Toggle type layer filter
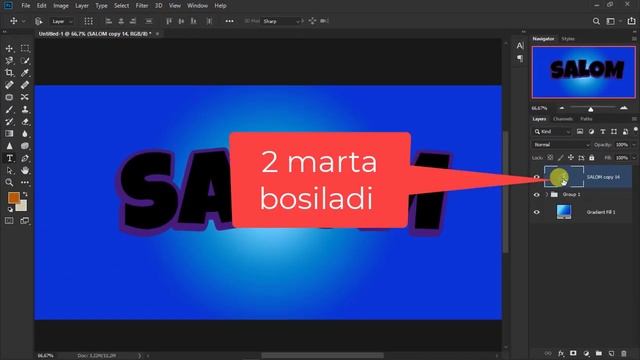 point(602,131)
